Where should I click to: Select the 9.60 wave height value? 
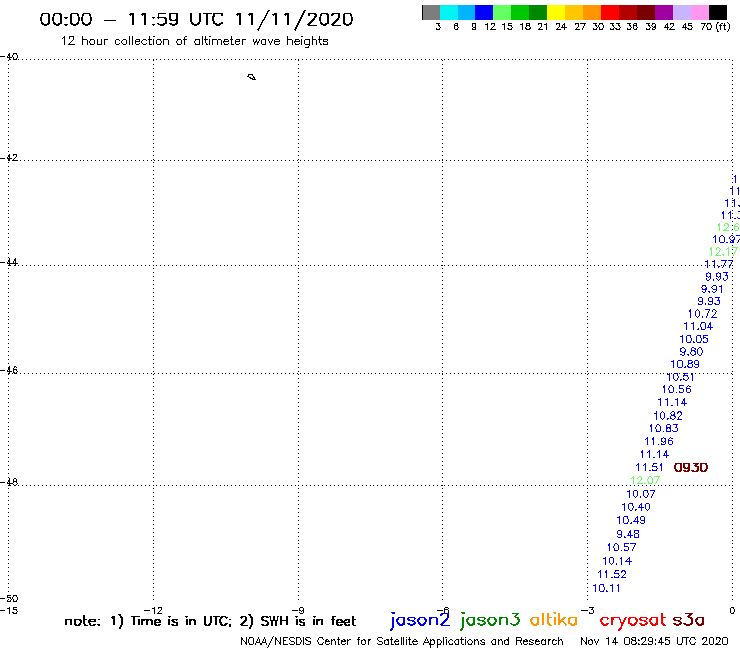click(691, 352)
